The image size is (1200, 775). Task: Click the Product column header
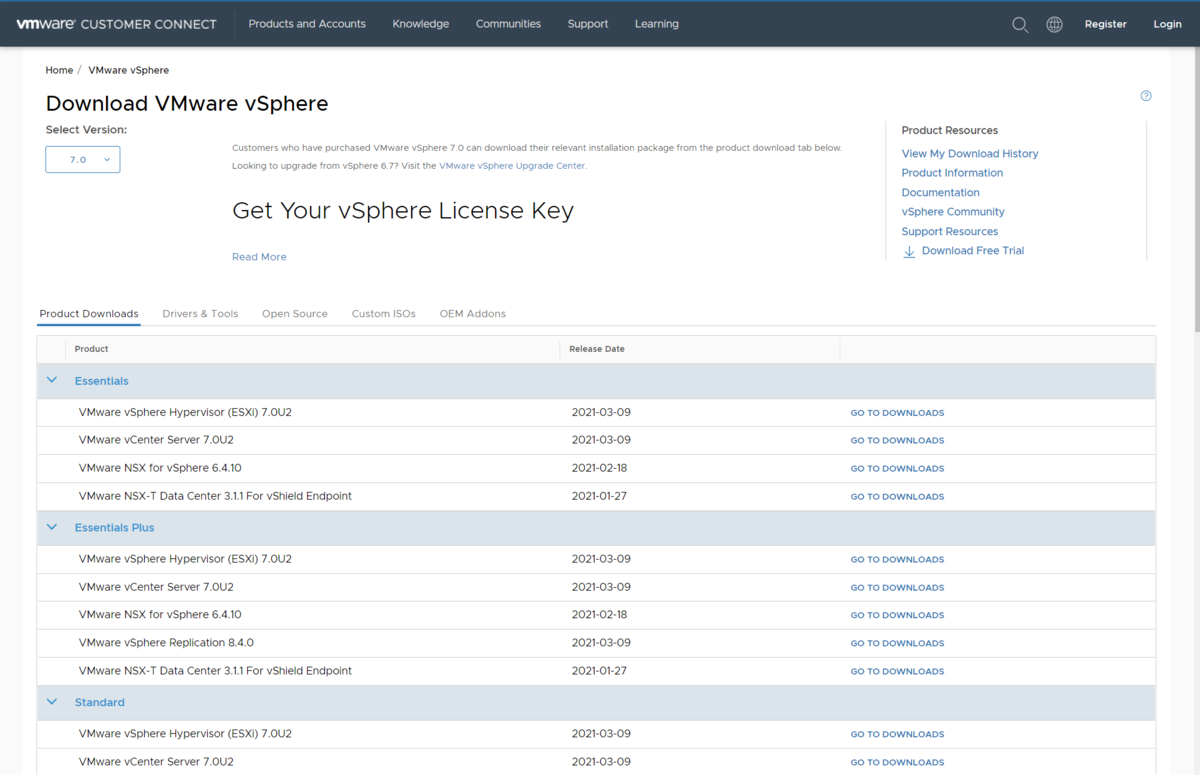click(x=91, y=349)
